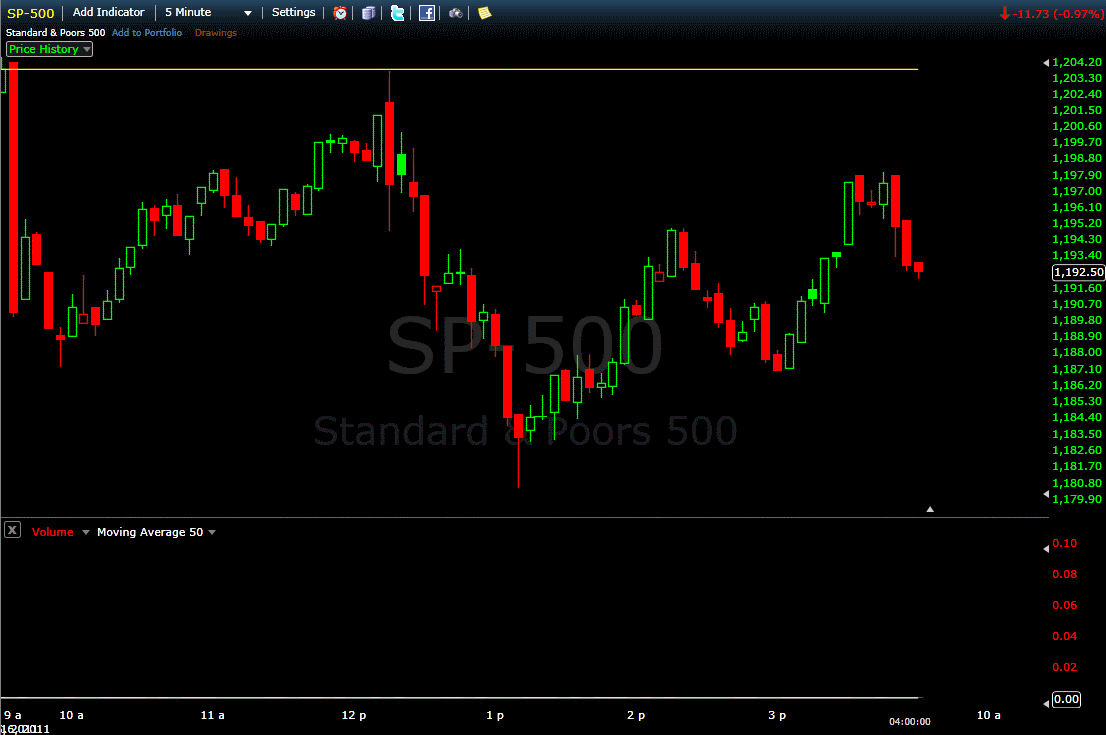Click the SP-500 ticker symbol
The image size is (1106, 735).
click(30, 13)
